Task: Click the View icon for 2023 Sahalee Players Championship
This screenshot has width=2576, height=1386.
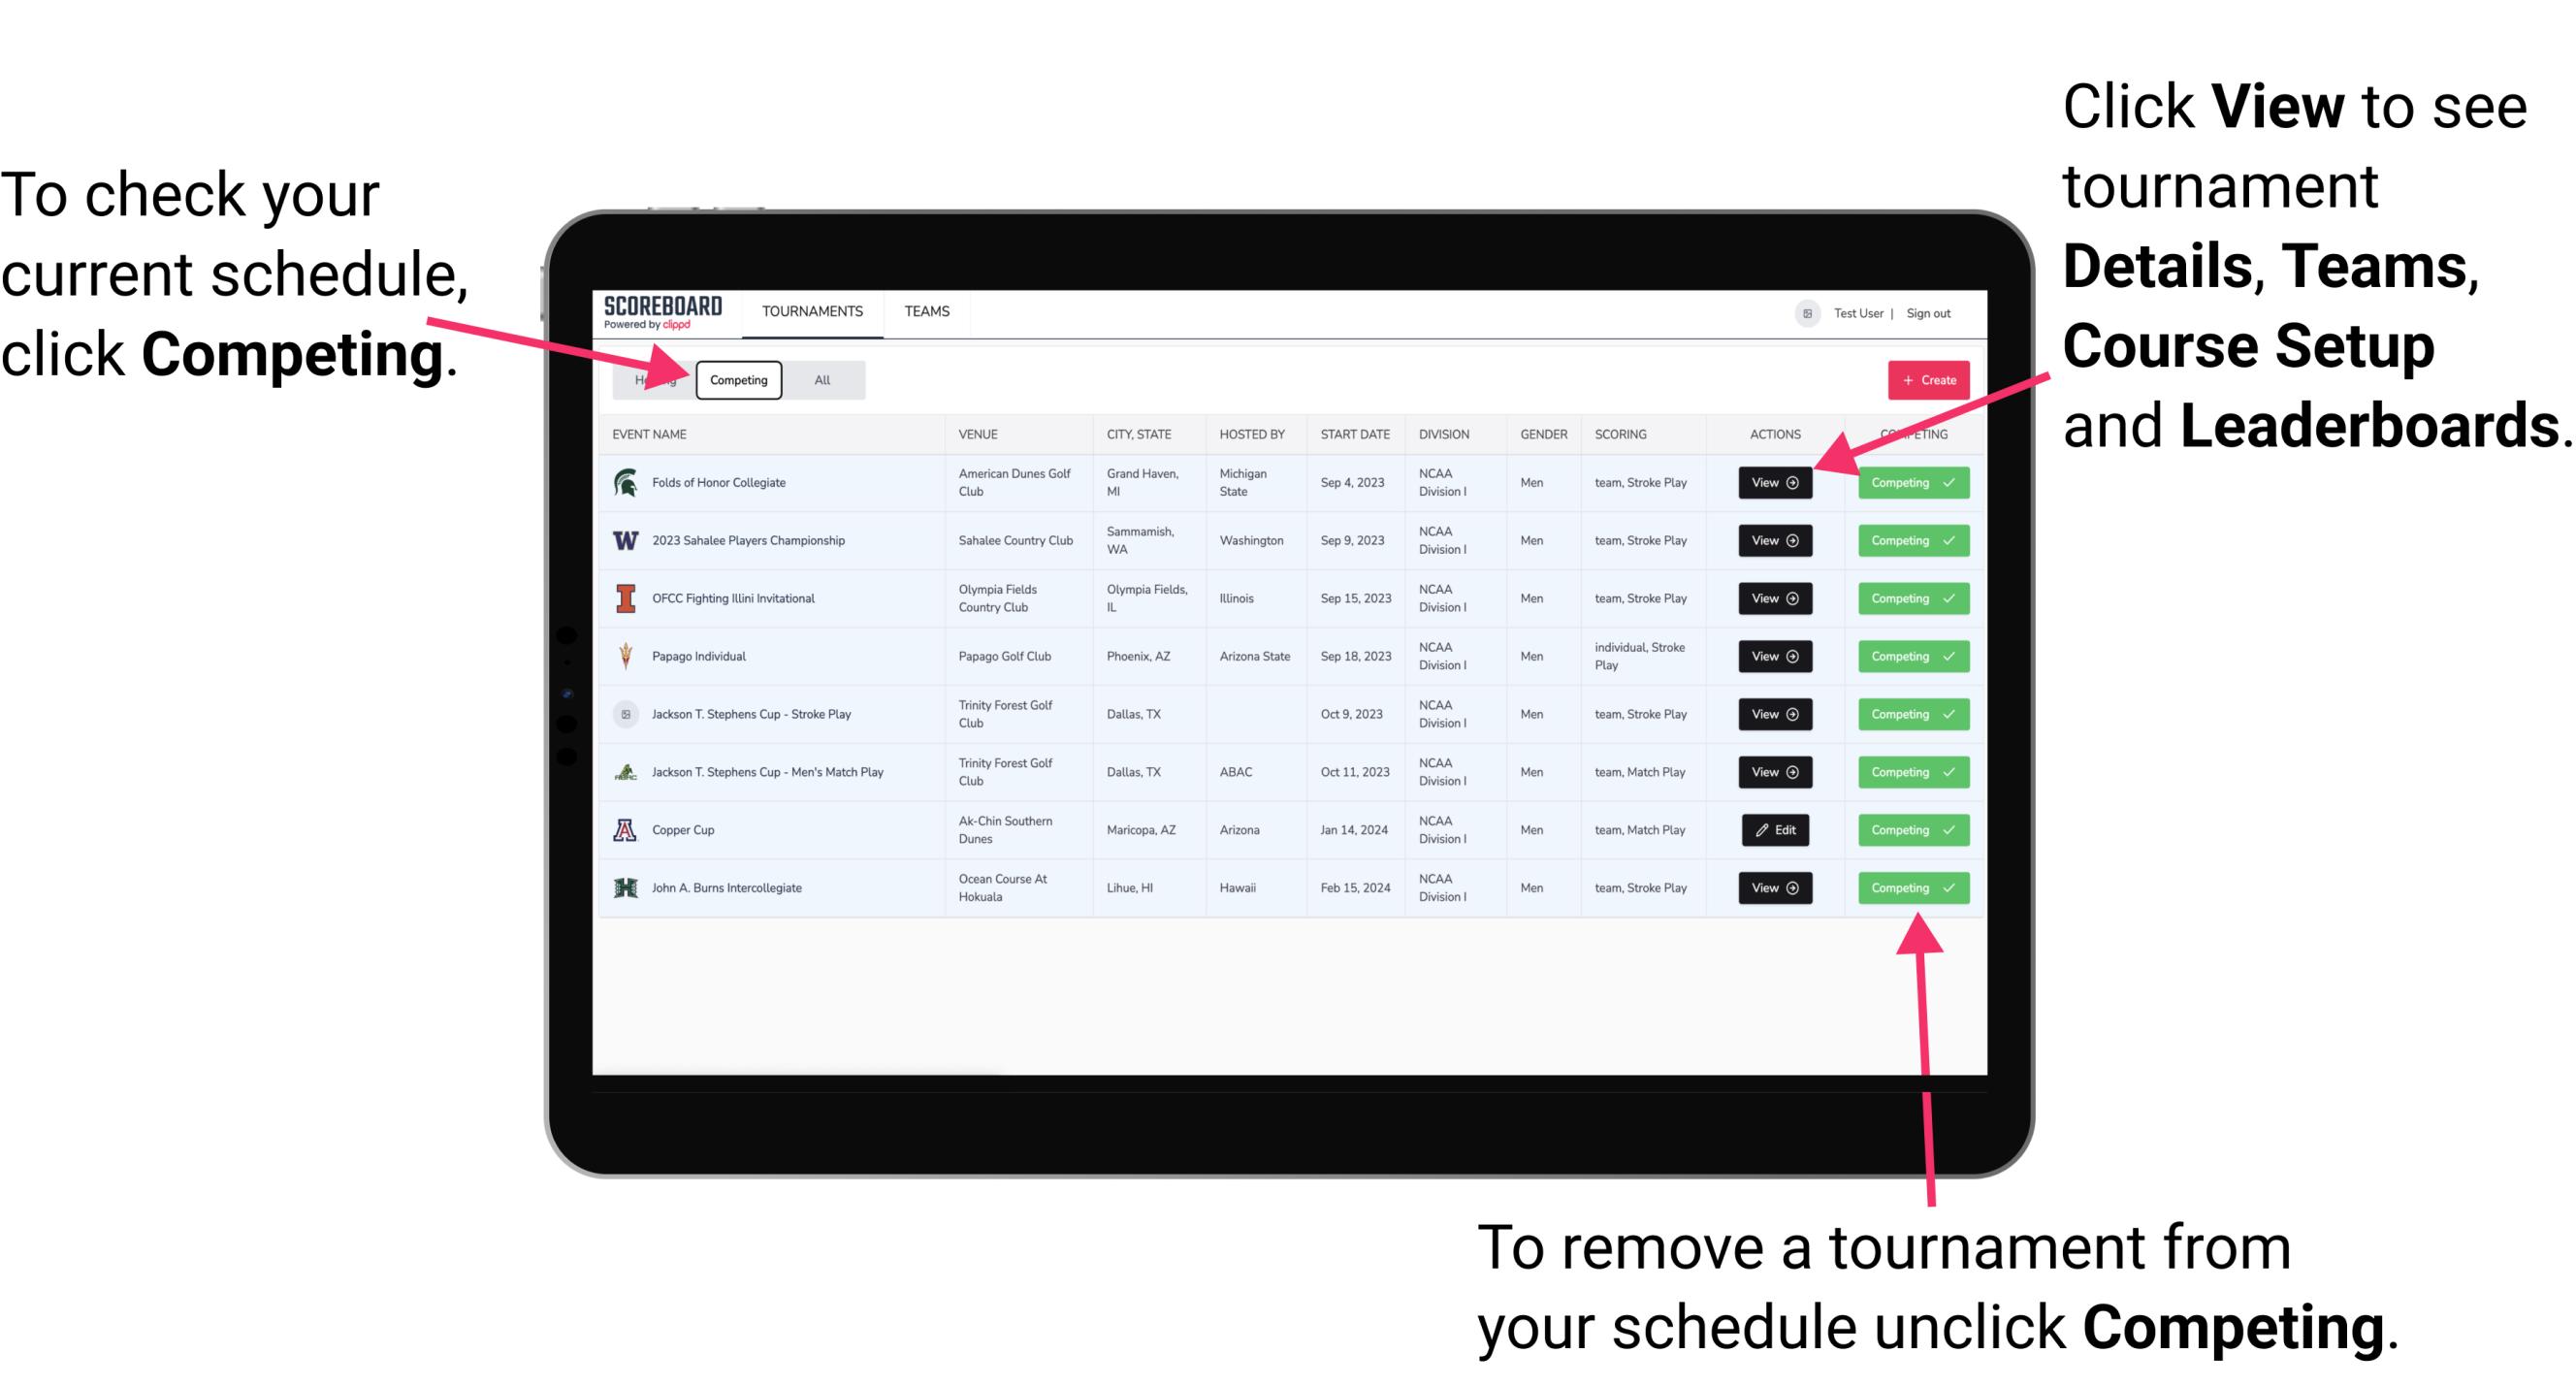Action: pyautogui.click(x=1771, y=541)
